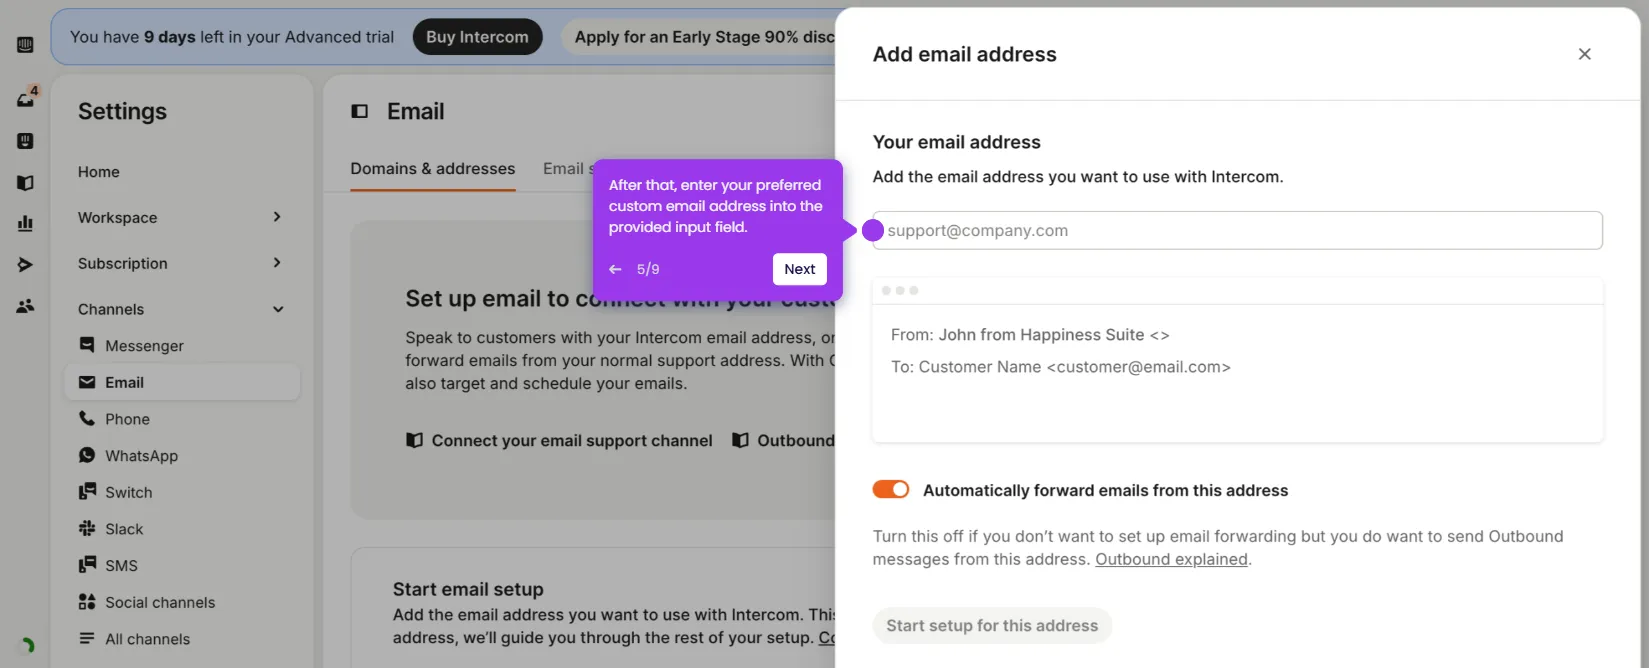Open Home in Settings menu
This screenshot has height=668, width=1649.
[99, 172]
